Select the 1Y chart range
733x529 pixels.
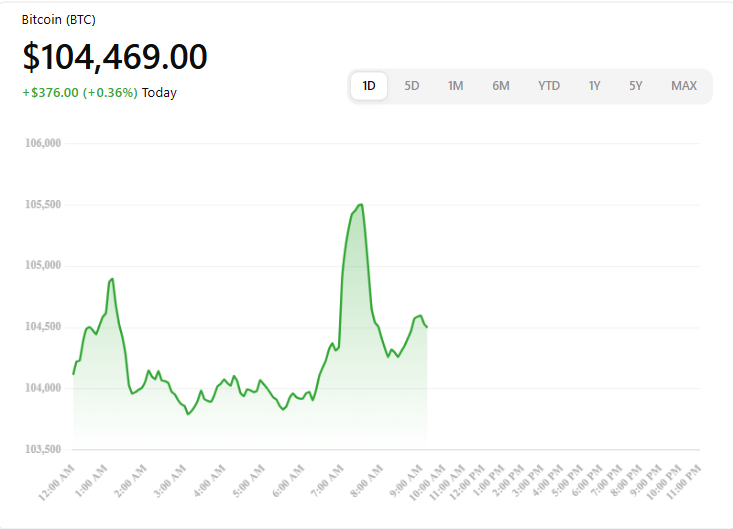tap(594, 86)
